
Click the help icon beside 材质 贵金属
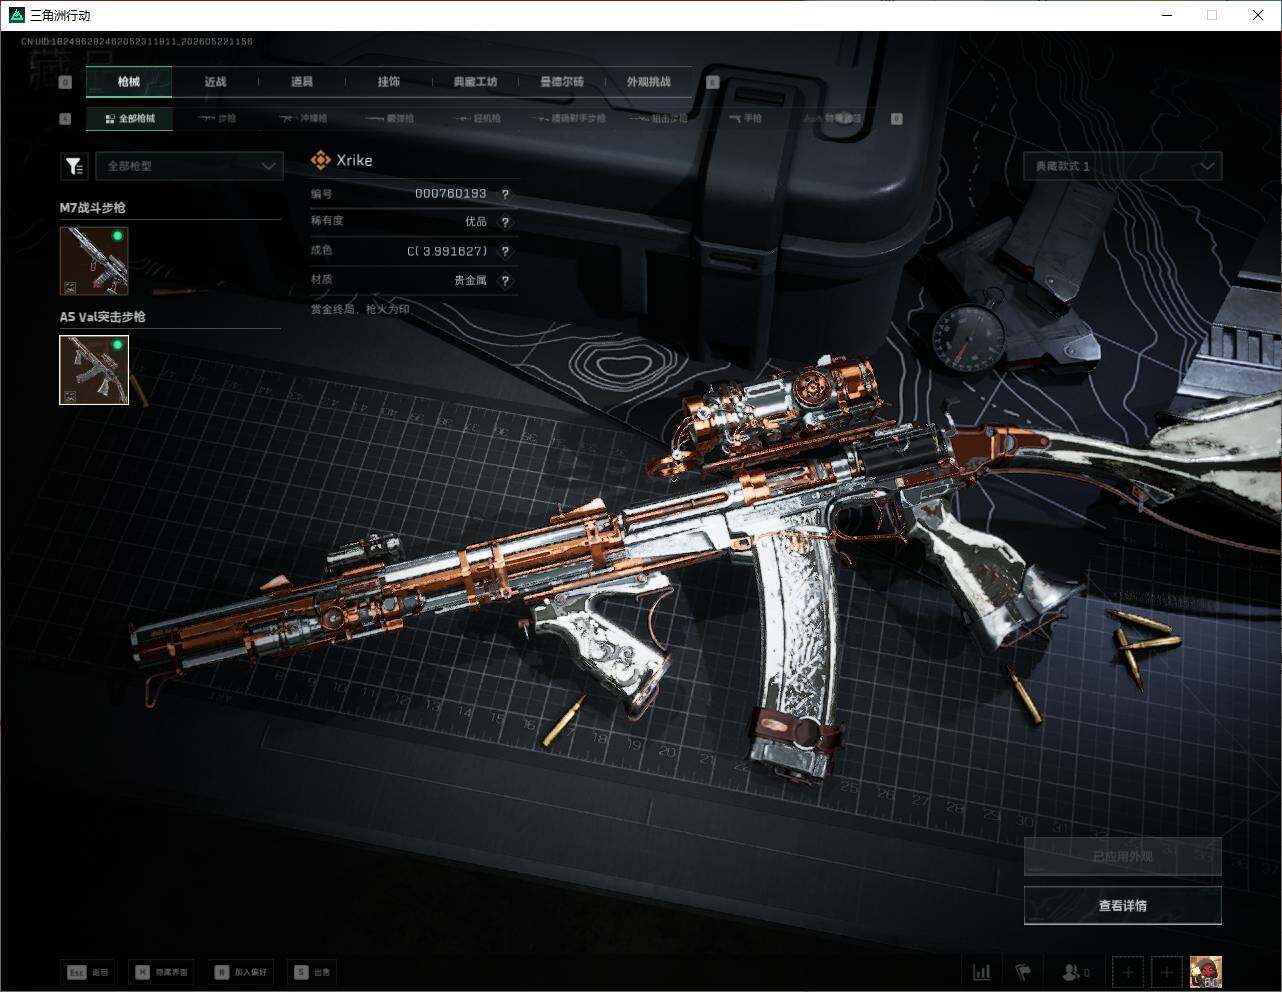(x=505, y=280)
